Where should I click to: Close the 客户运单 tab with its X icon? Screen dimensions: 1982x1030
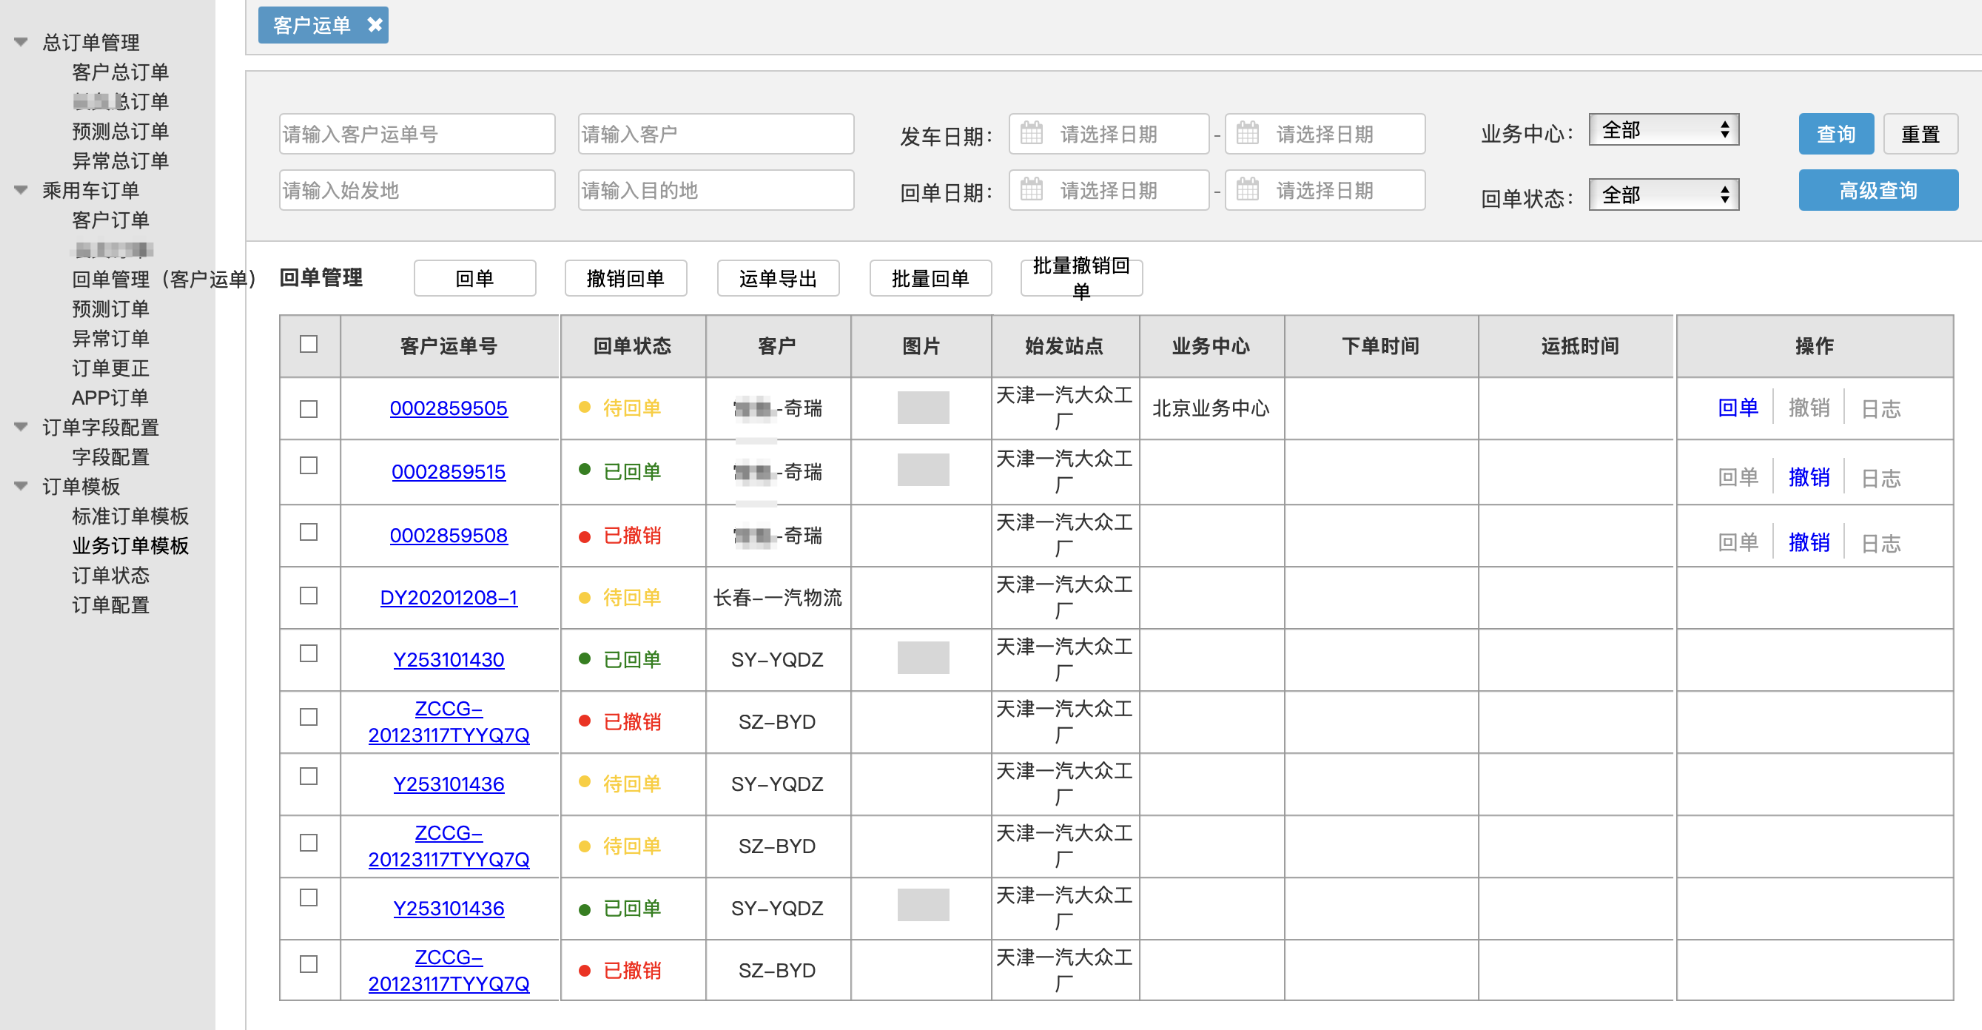click(374, 25)
